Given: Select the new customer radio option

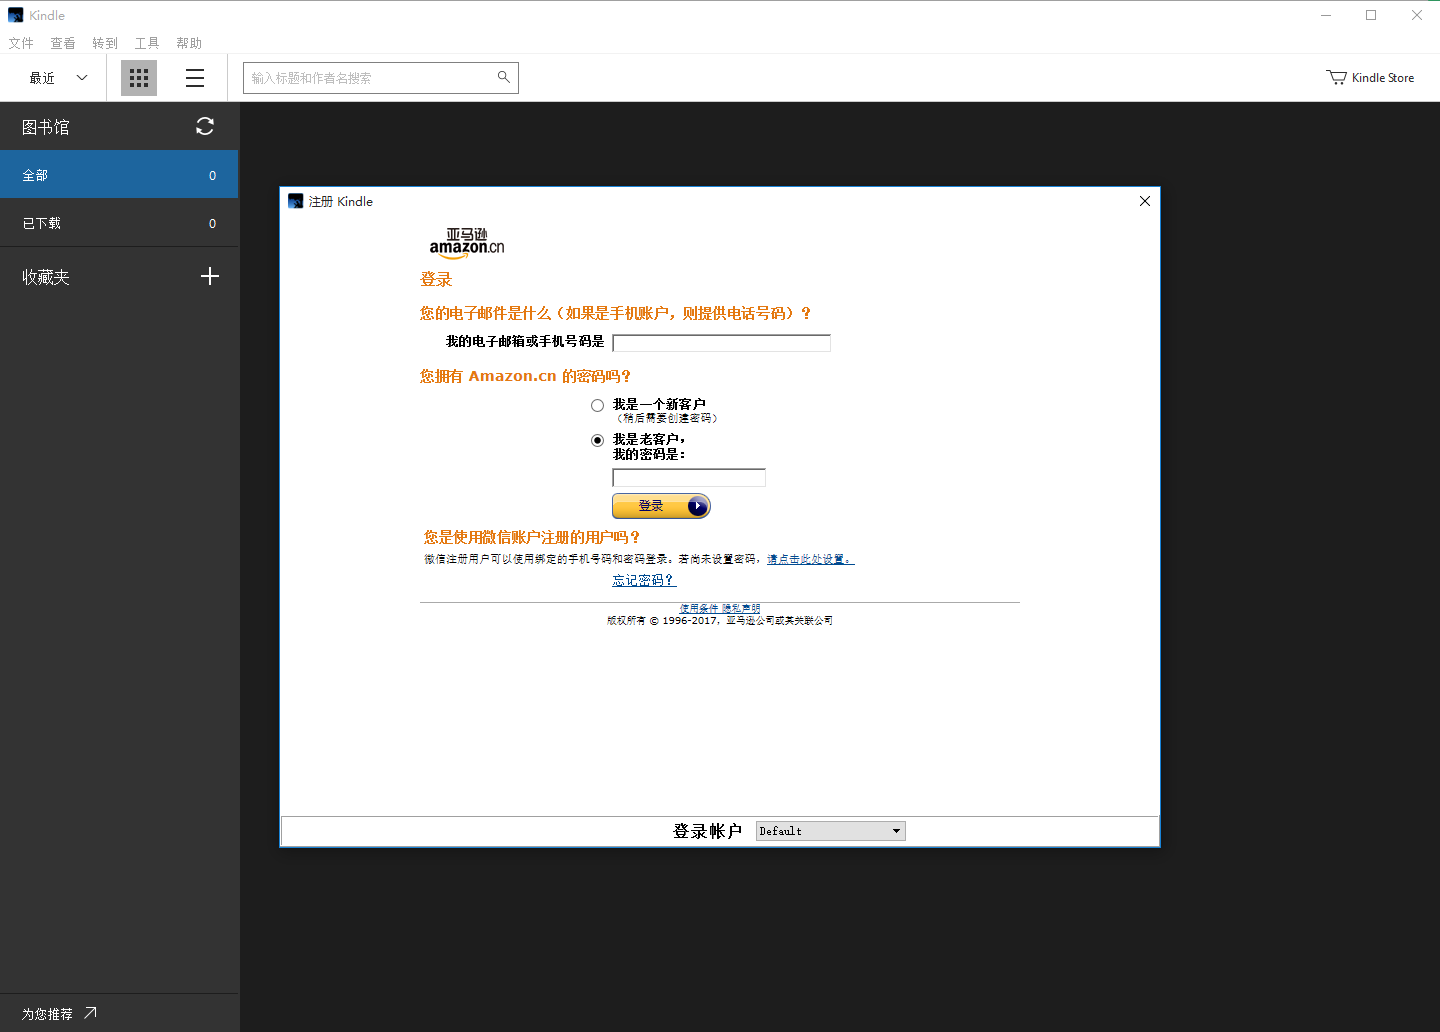Looking at the screenshot, I should (597, 405).
